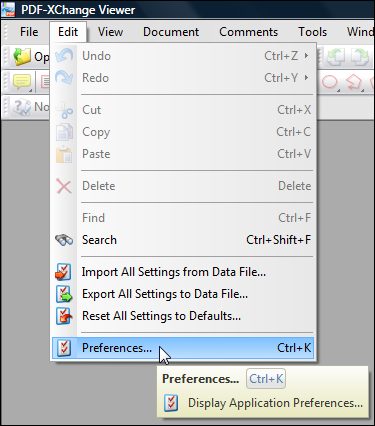
Task: Open the View menu
Action: coord(110,32)
